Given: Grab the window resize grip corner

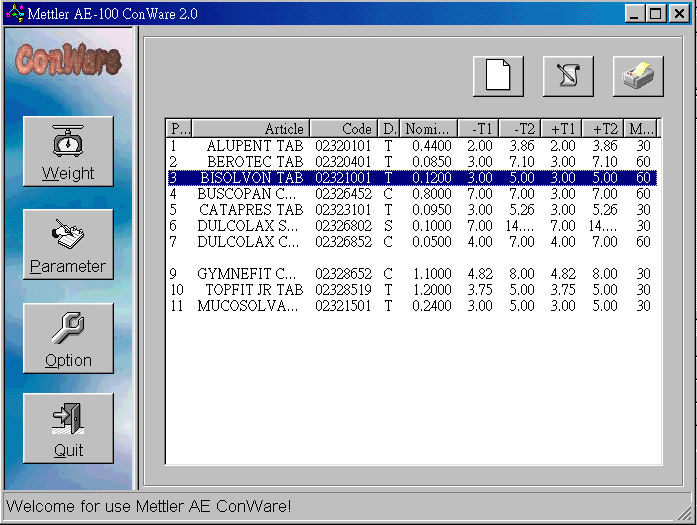Looking at the screenshot, I should (685, 513).
